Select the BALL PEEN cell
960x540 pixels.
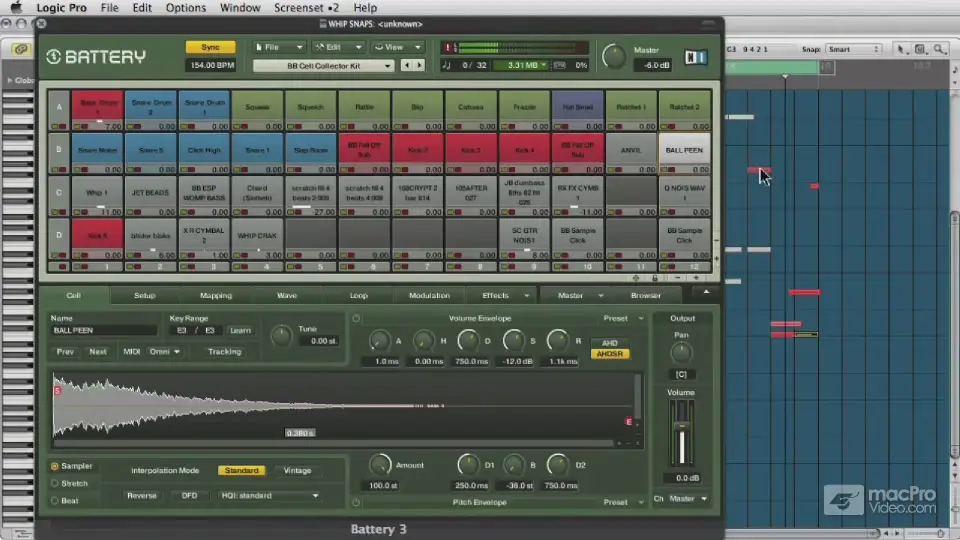click(684, 150)
